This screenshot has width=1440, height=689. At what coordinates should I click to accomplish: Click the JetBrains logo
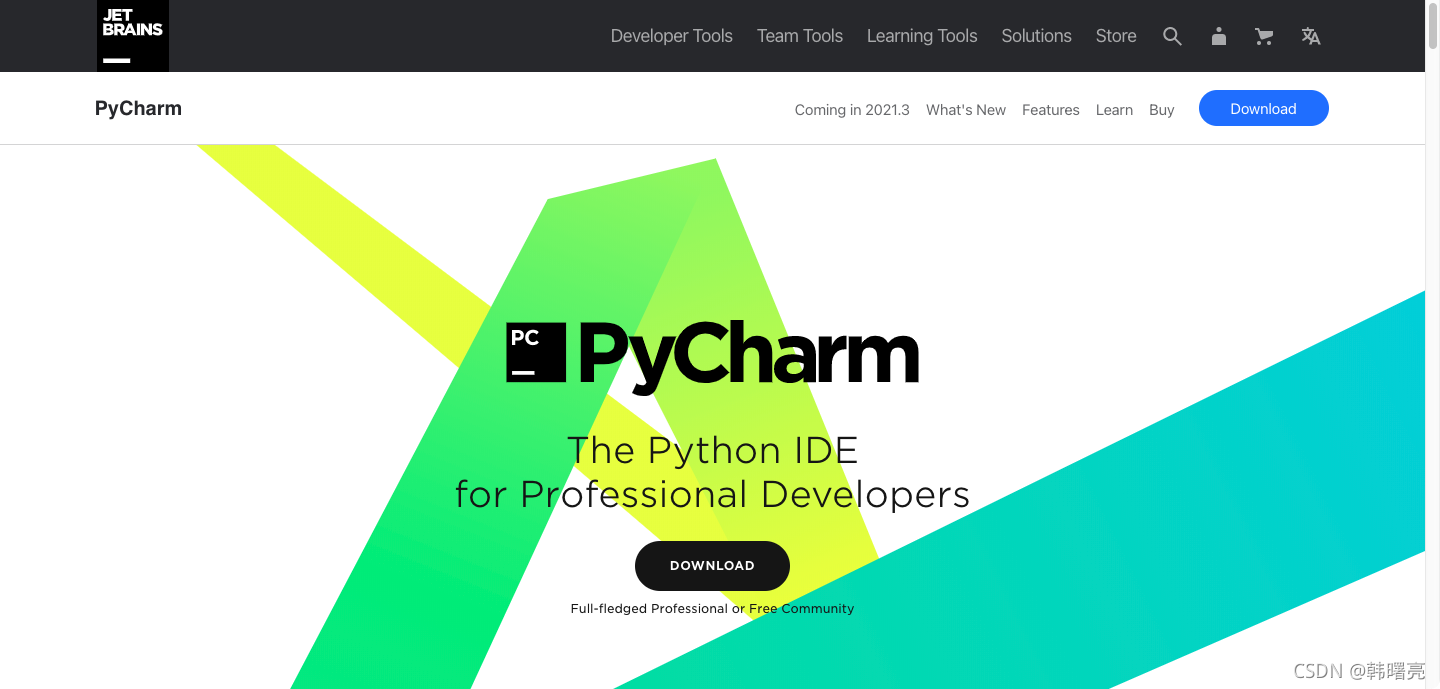coord(132,36)
